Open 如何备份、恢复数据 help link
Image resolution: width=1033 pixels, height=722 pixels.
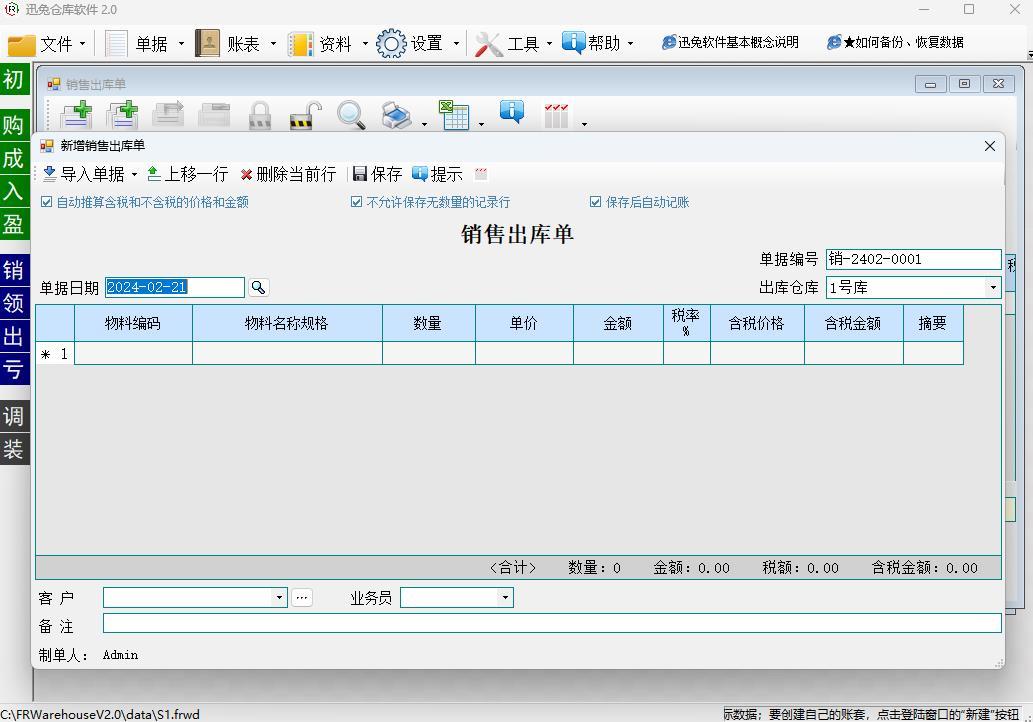pyautogui.click(x=896, y=43)
